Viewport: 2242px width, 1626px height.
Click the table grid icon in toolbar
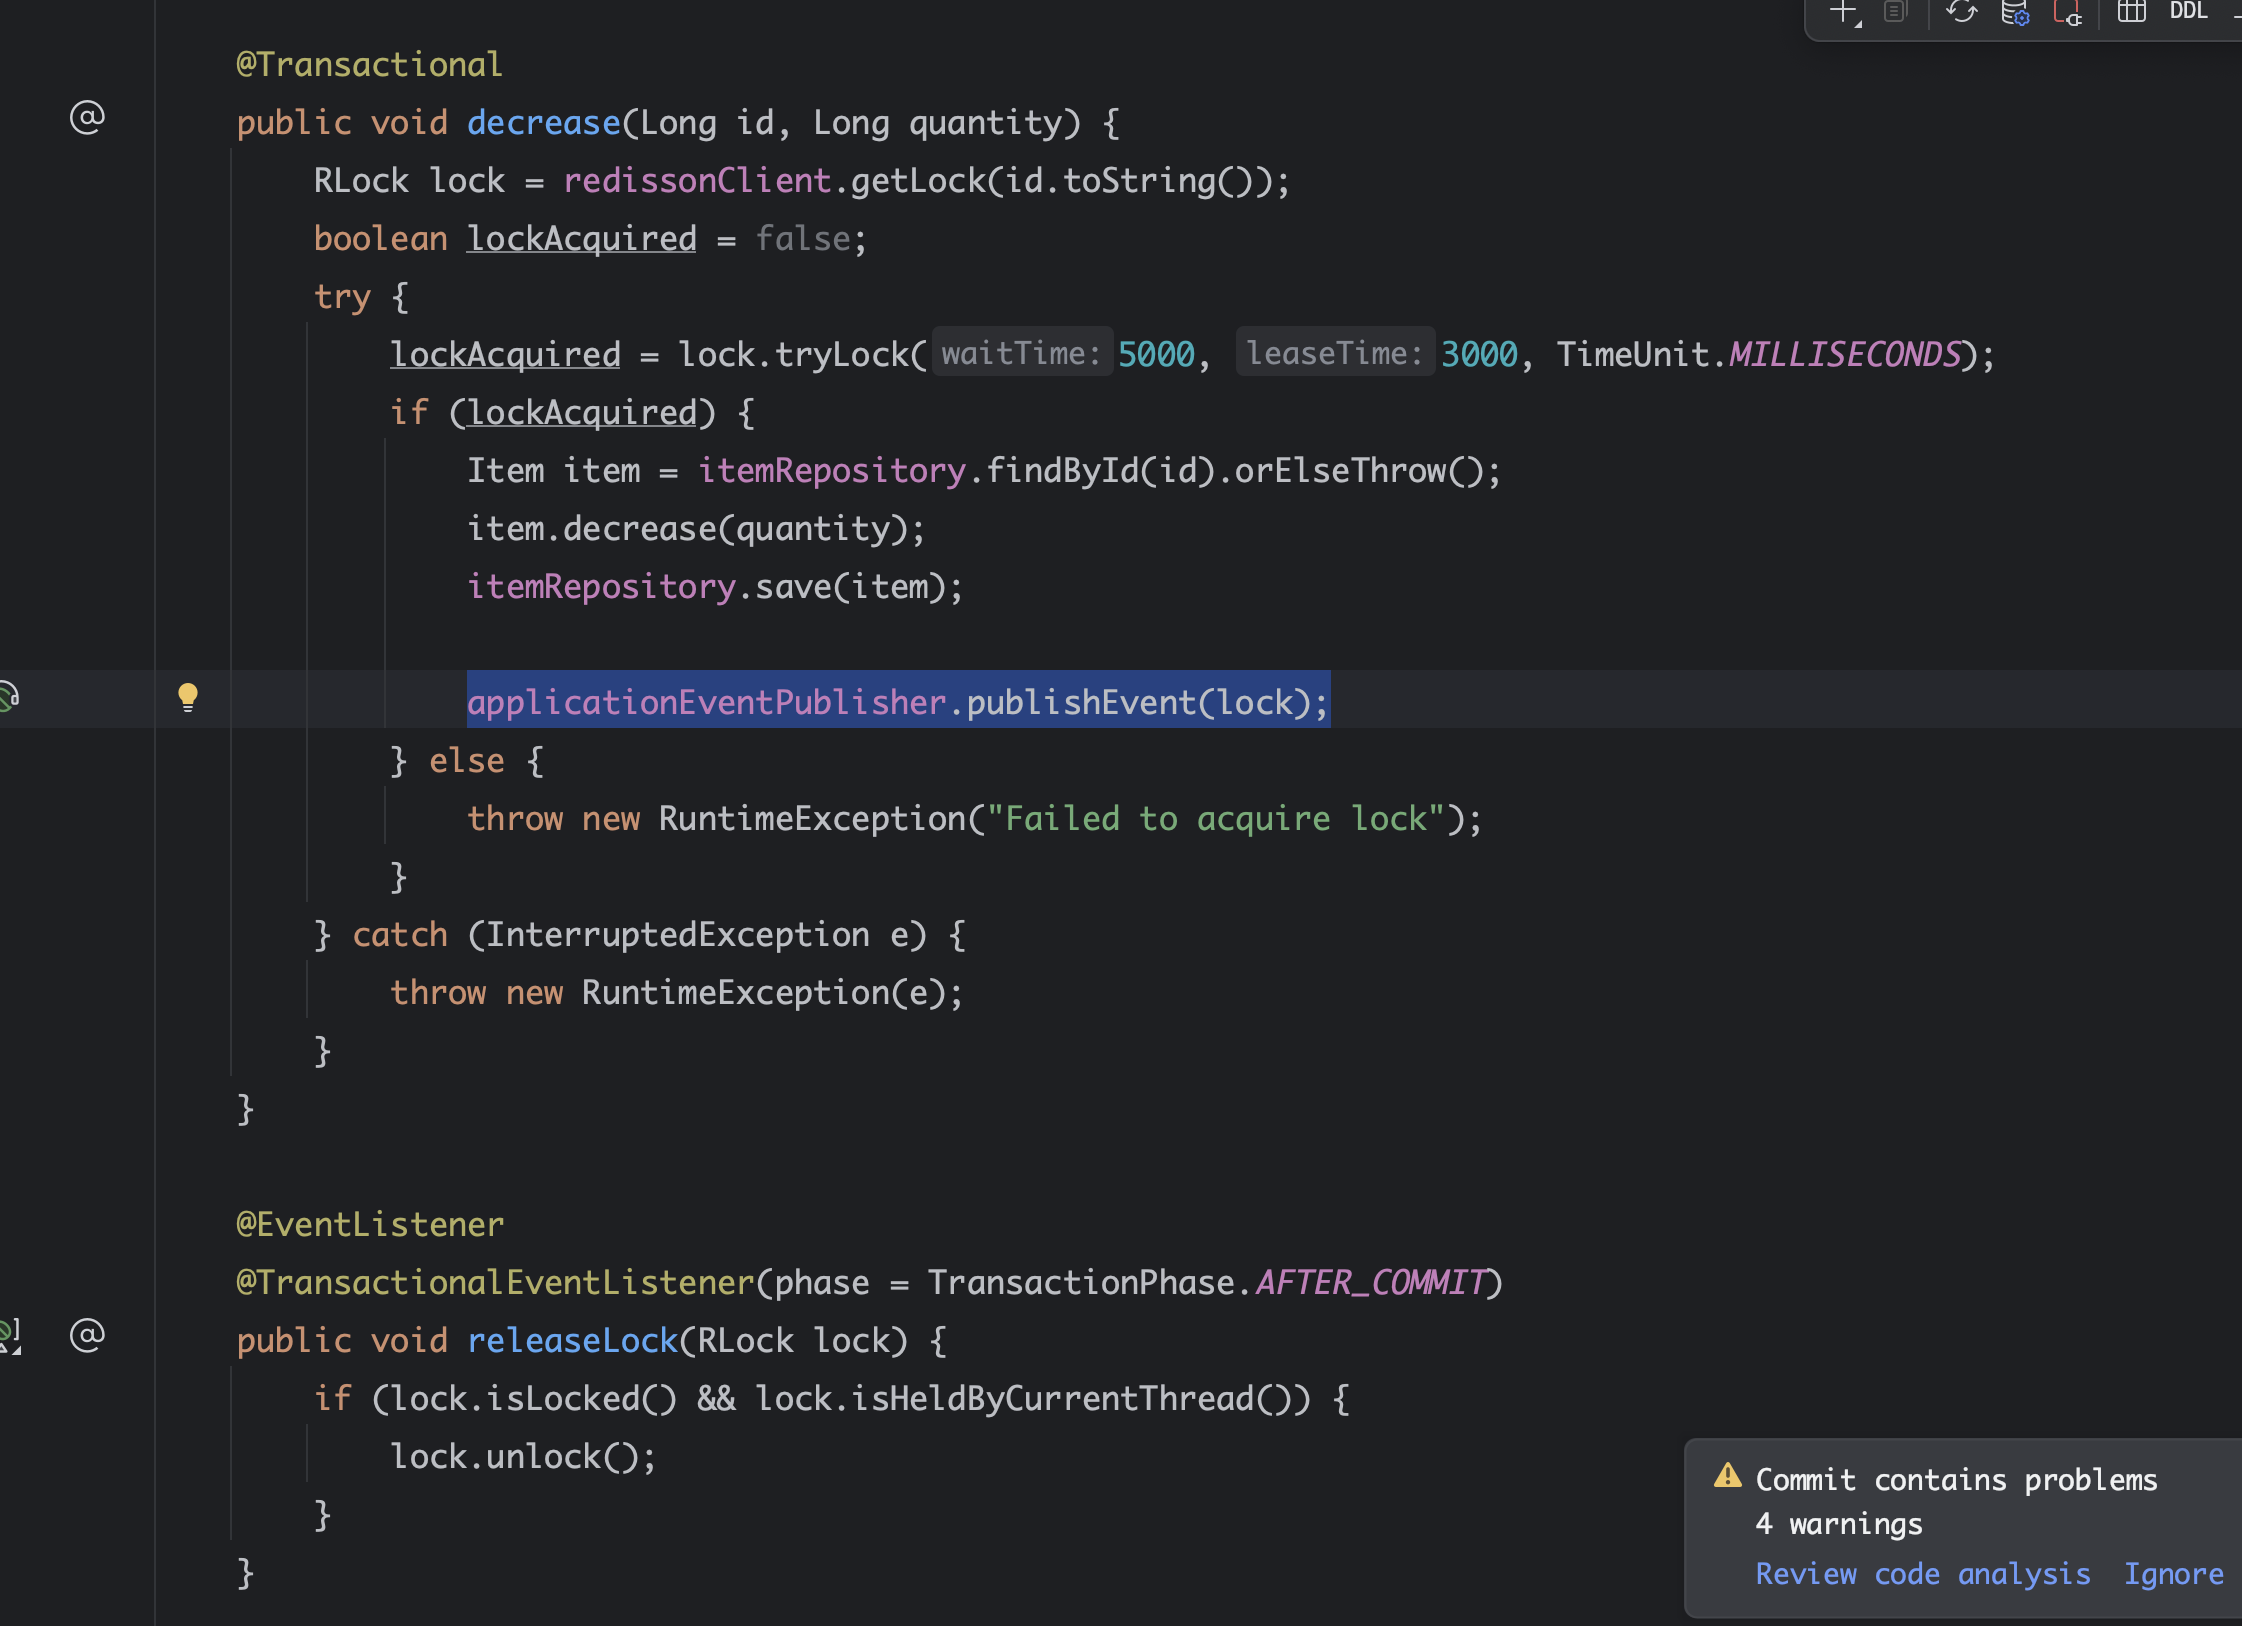[x=2131, y=12]
